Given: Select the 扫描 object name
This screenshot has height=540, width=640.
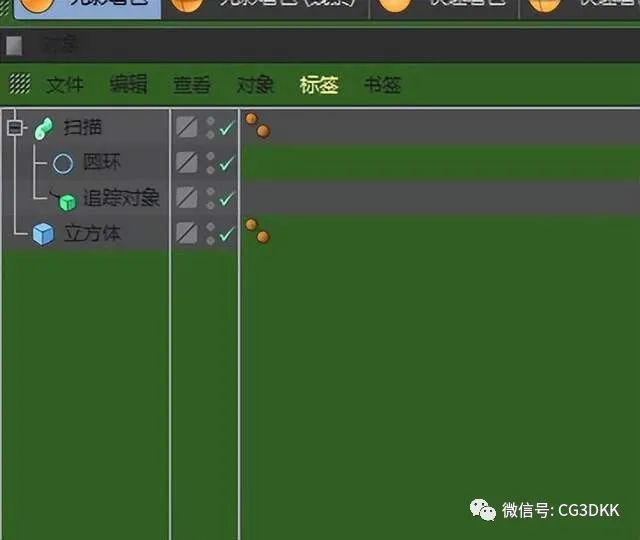Looking at the screenshot, I should click(x=82, y=127).
